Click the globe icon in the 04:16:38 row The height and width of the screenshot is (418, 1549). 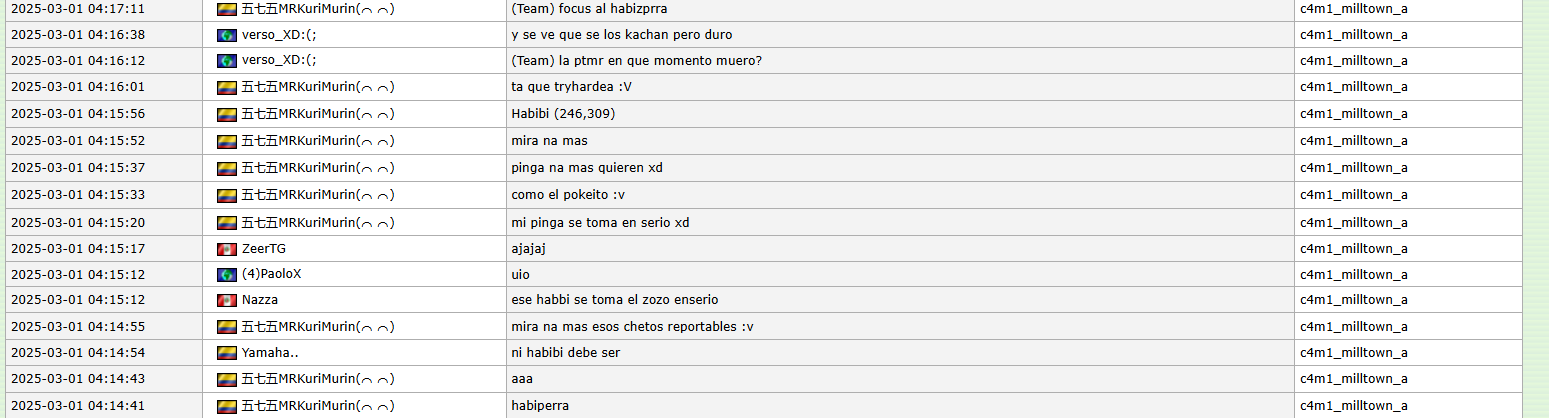(x=227, y=35)
